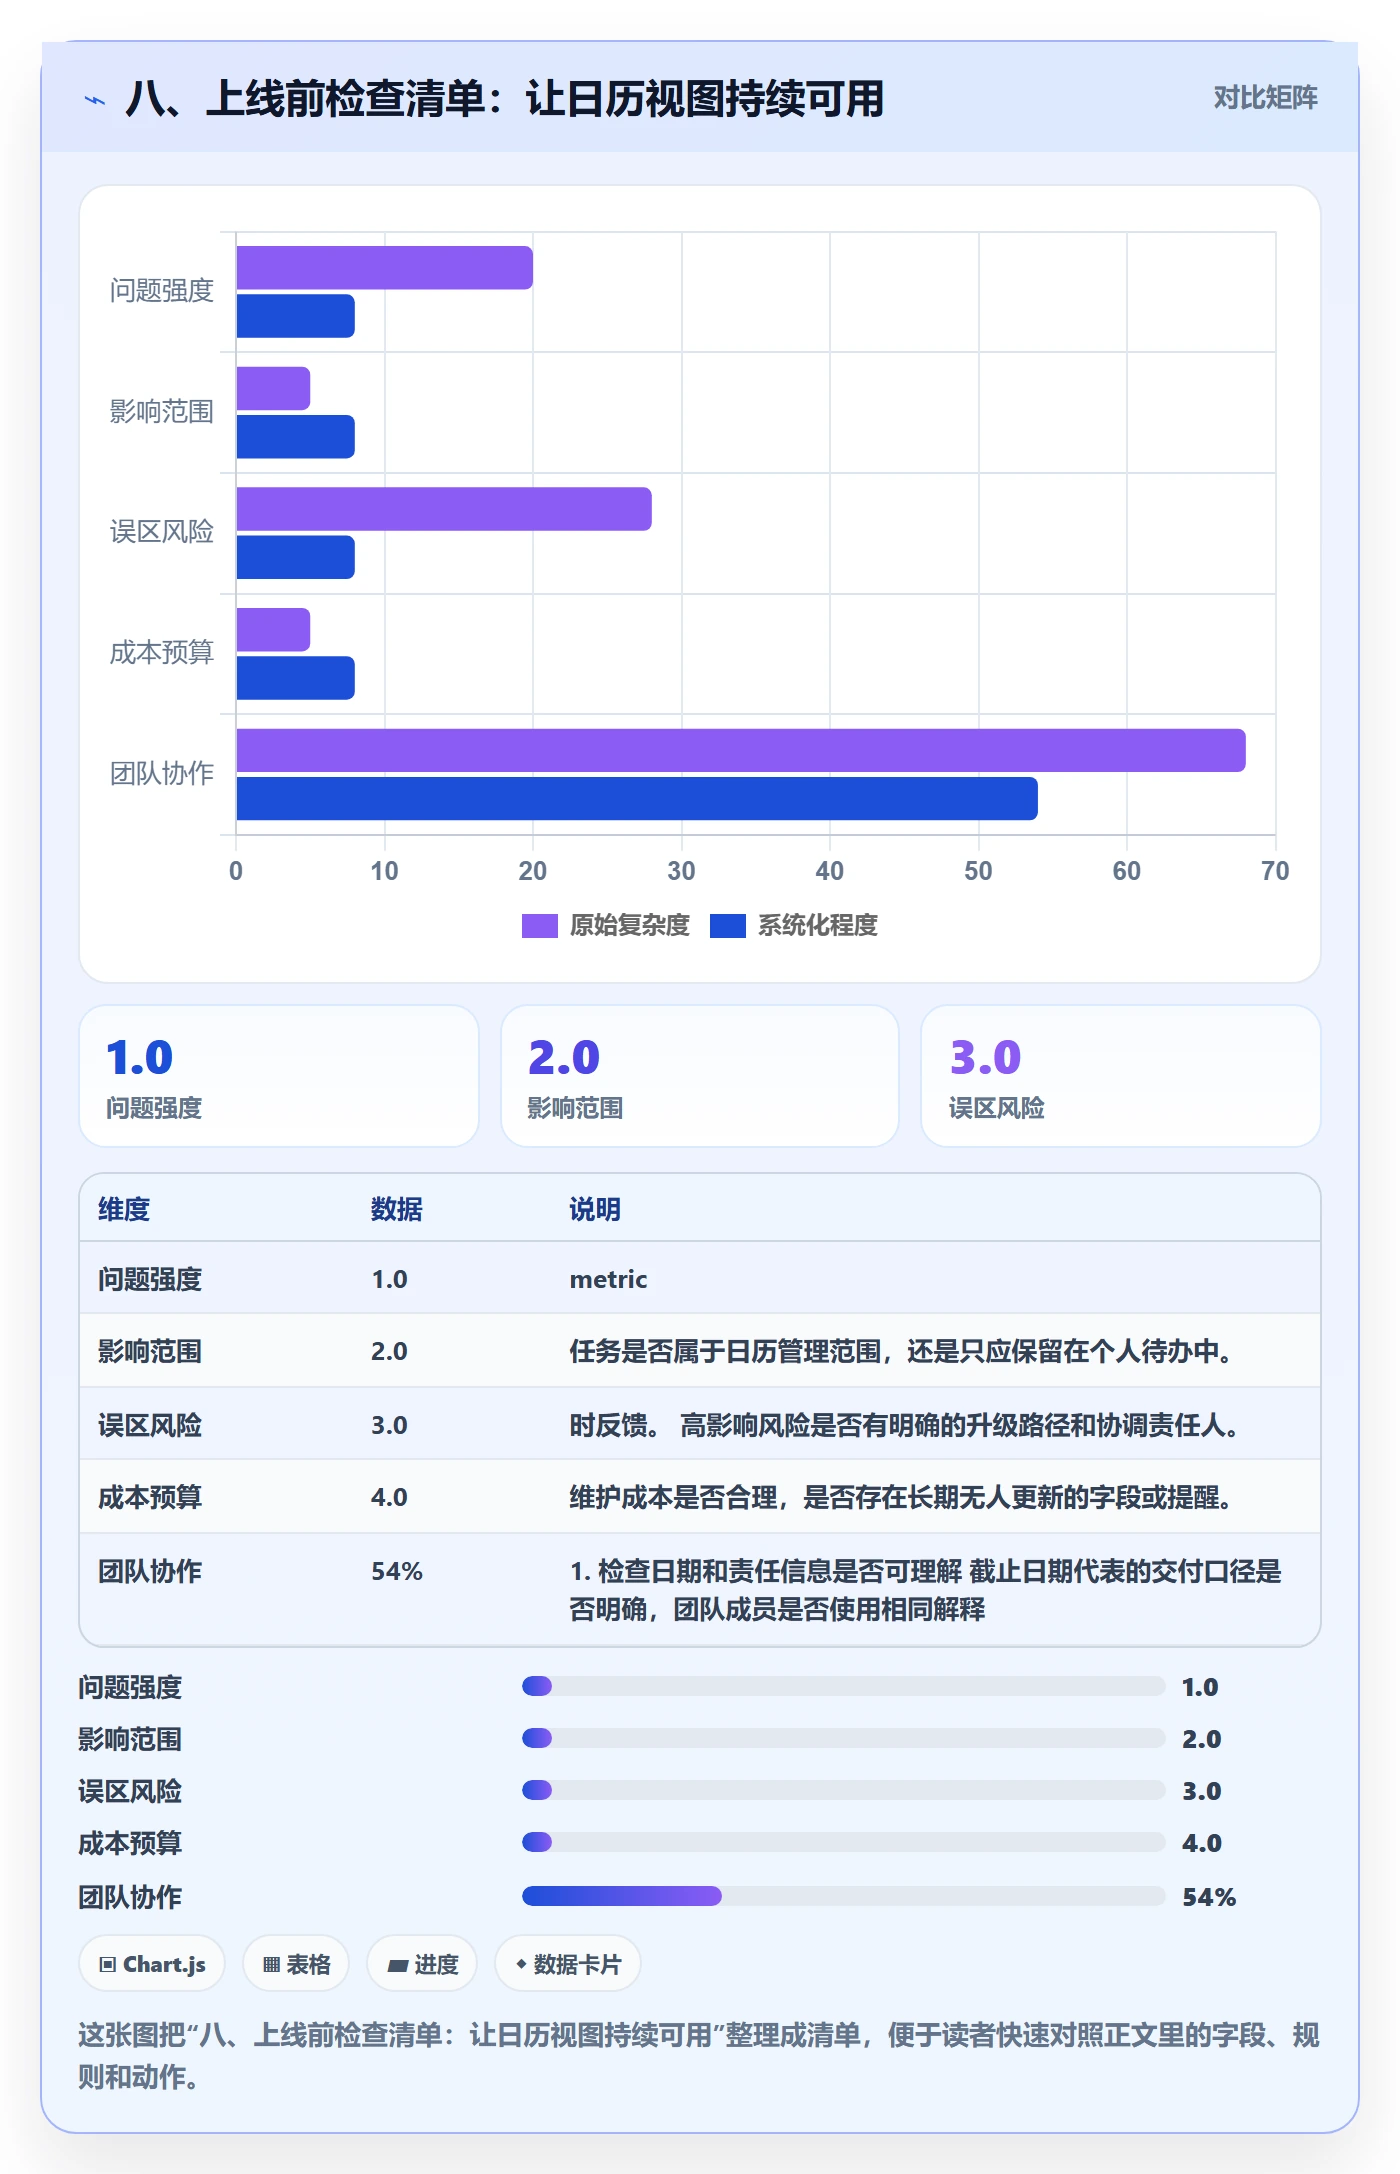Screen dimensions: 1400x2174
Task: Click the purple 误区风险 bar in chart
Action: [444, 509]
